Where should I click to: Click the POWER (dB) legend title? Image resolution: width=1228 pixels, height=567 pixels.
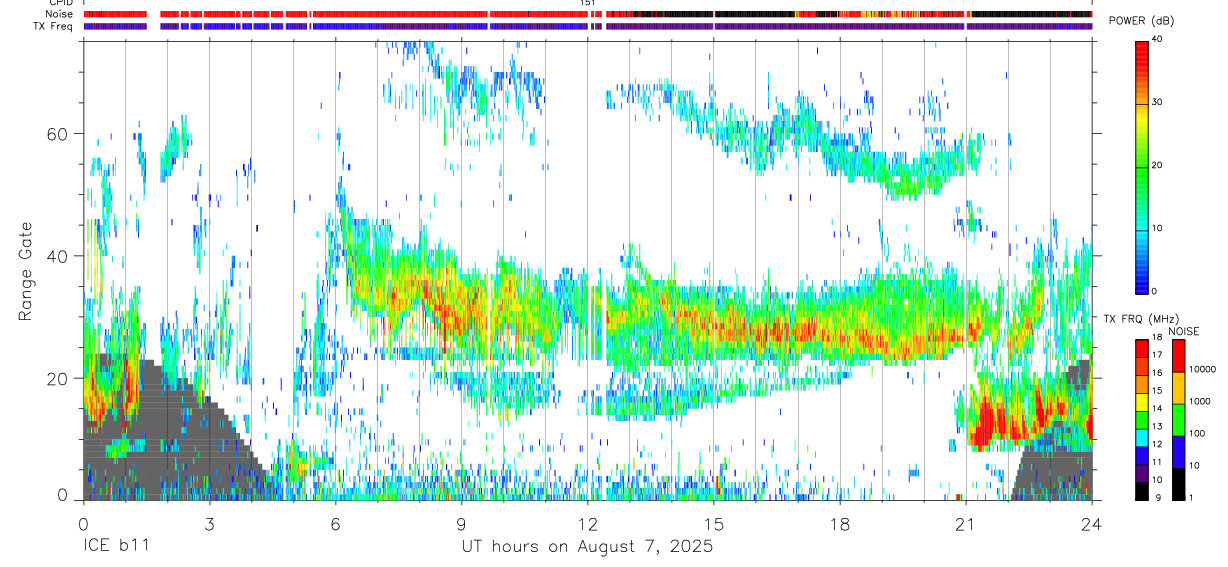click(1141, 21)
